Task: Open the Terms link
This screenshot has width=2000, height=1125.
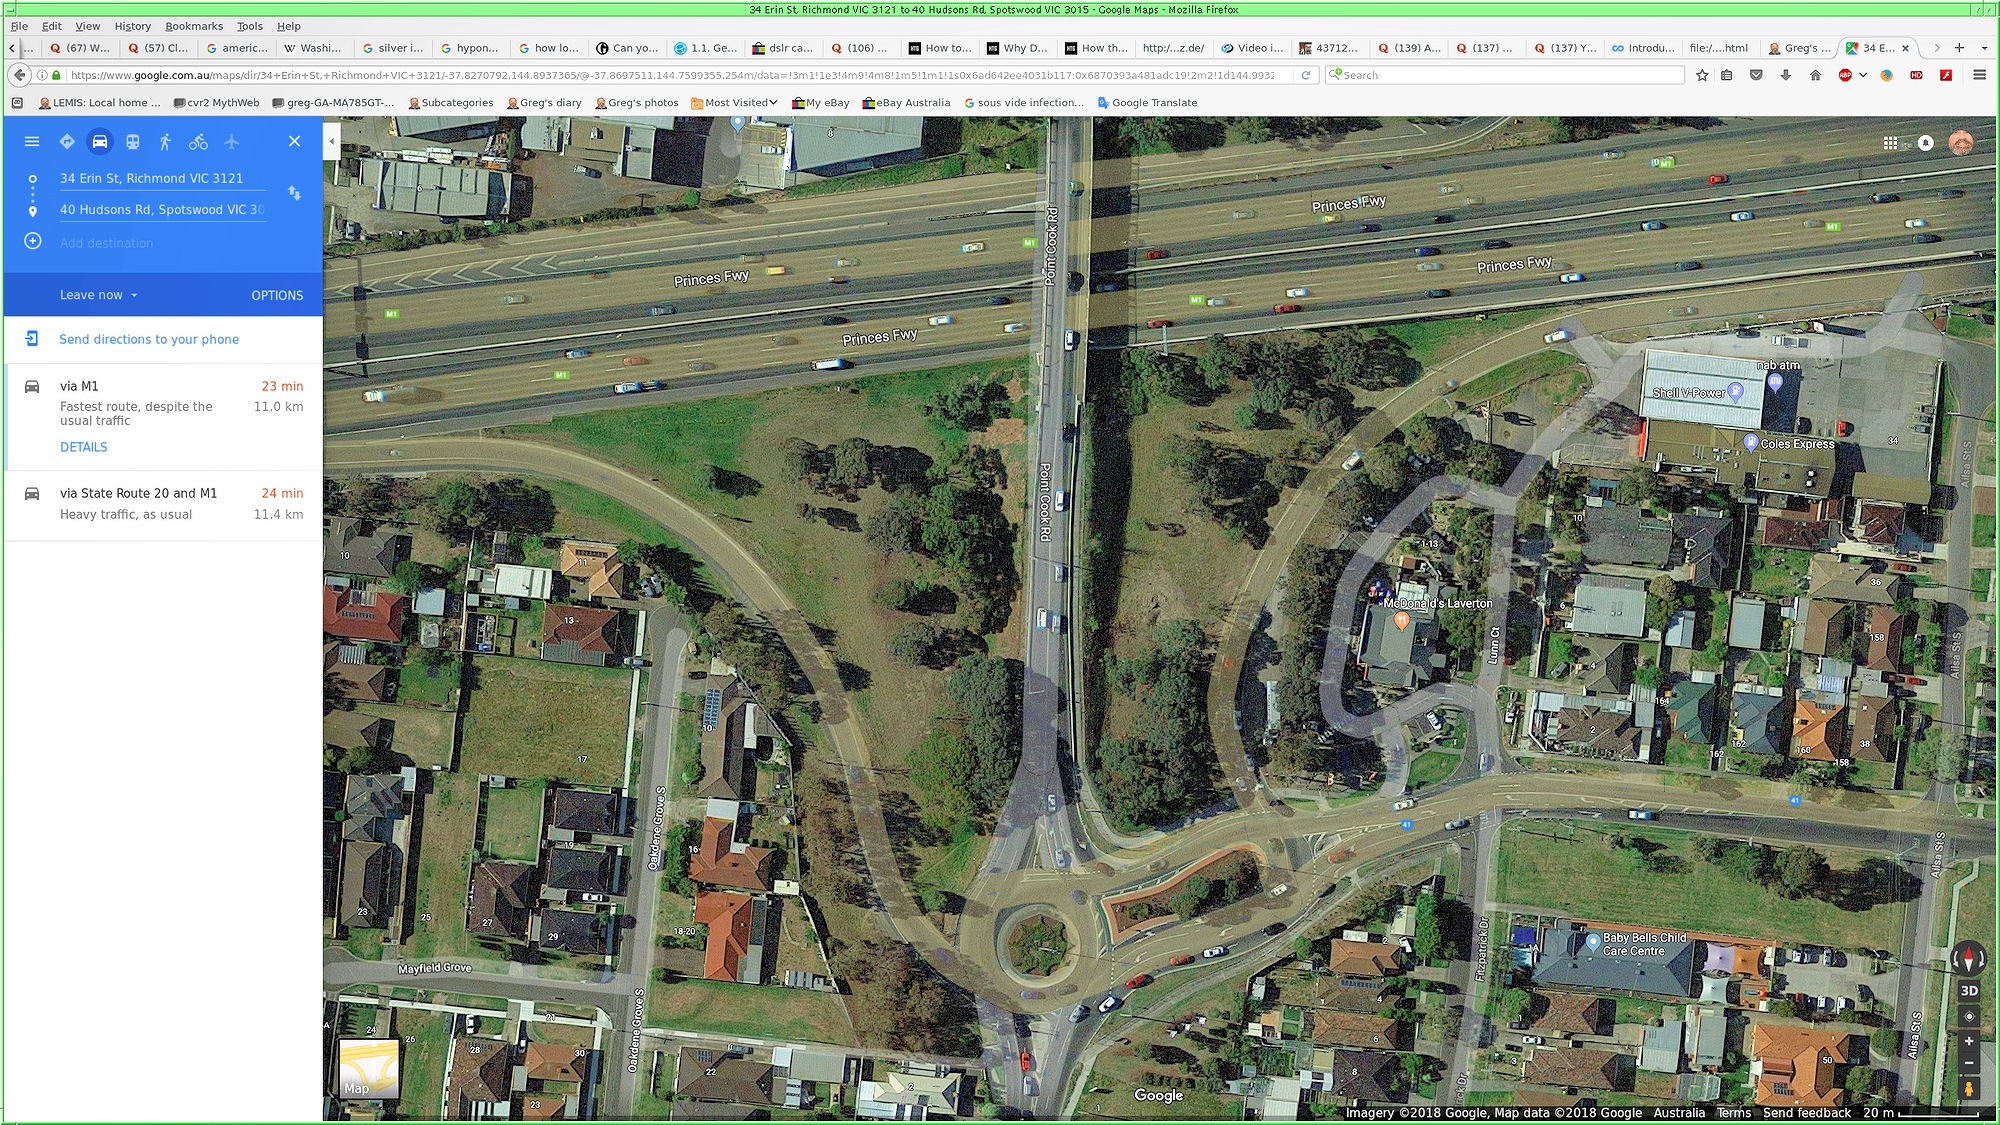Action: click(1734, 1112)
